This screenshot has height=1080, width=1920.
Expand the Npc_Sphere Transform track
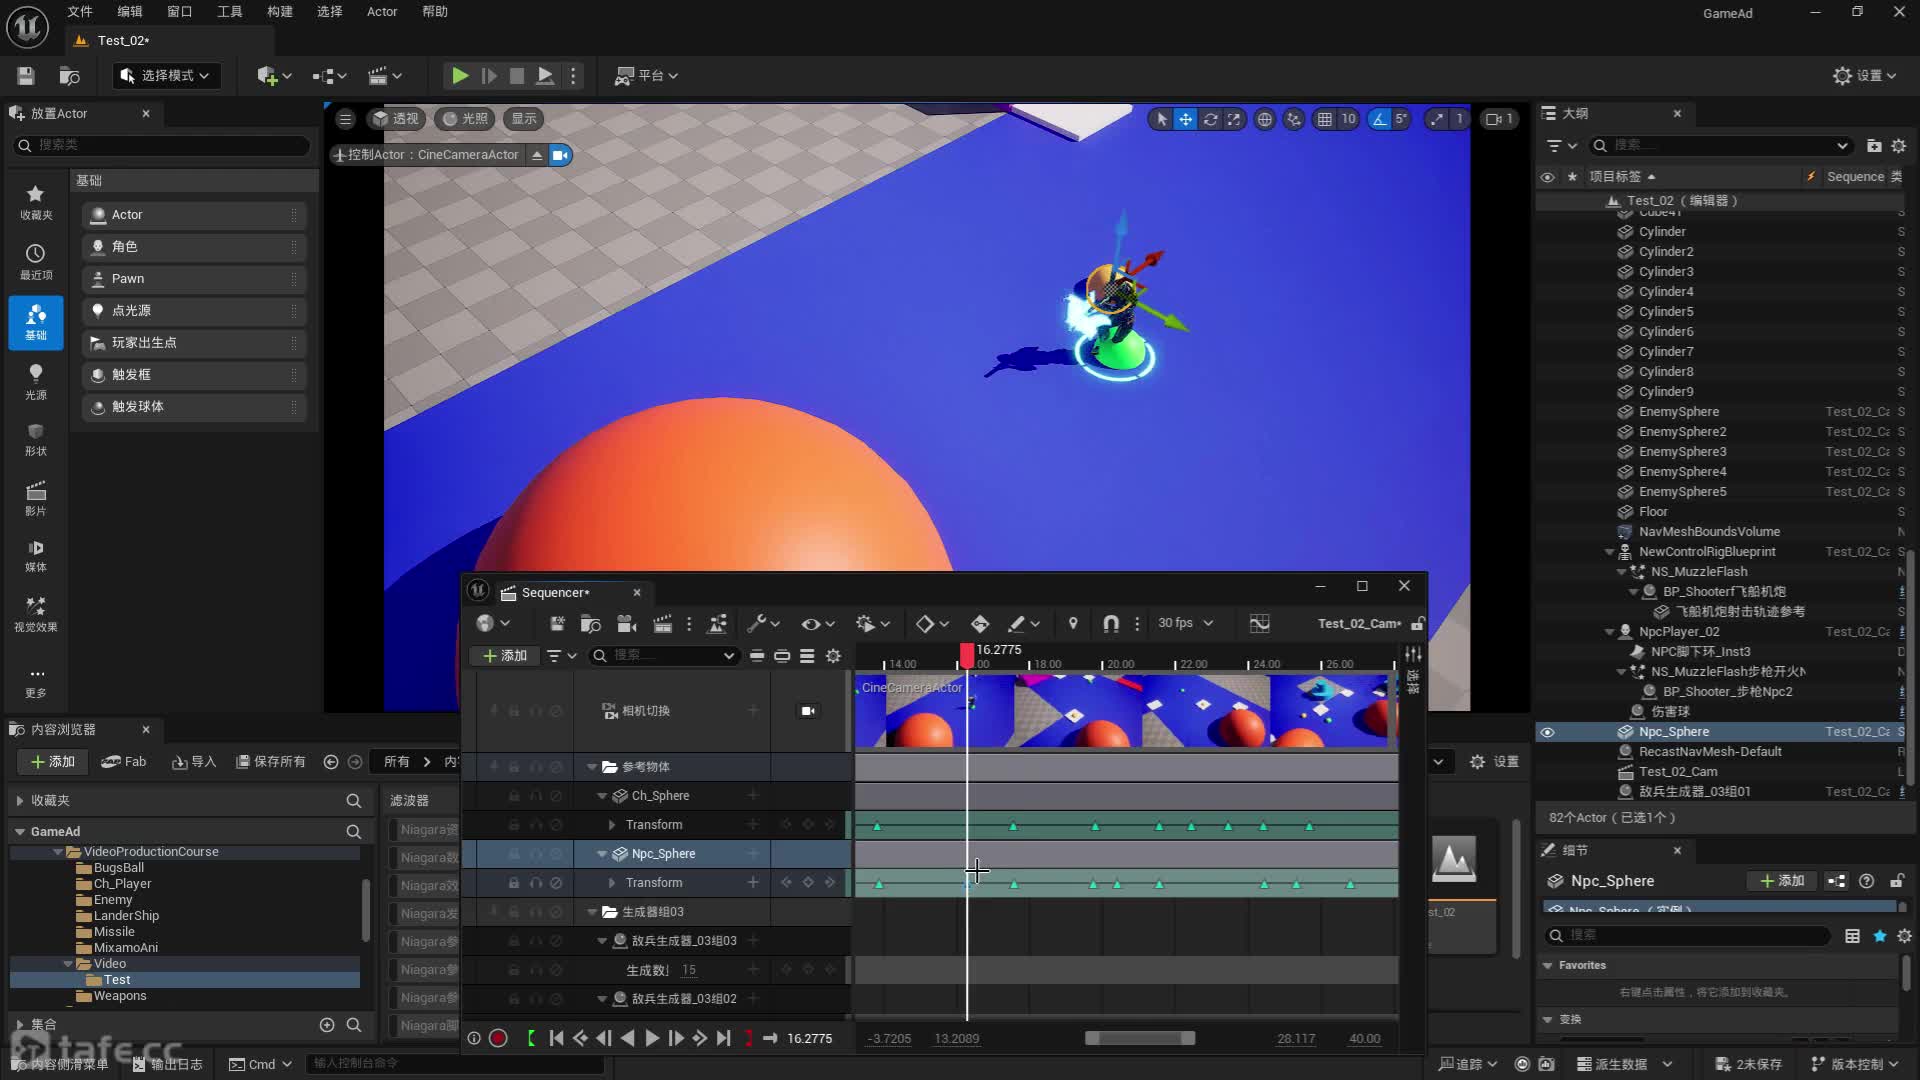[612, 883]
